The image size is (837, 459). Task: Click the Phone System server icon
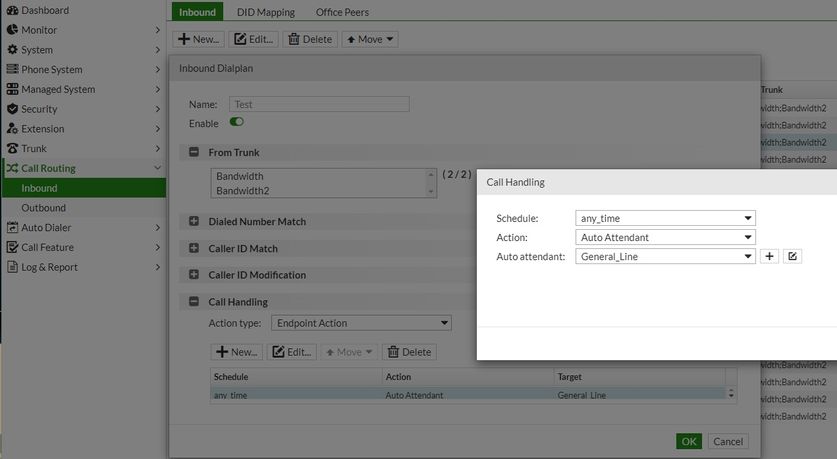[12, 69]
